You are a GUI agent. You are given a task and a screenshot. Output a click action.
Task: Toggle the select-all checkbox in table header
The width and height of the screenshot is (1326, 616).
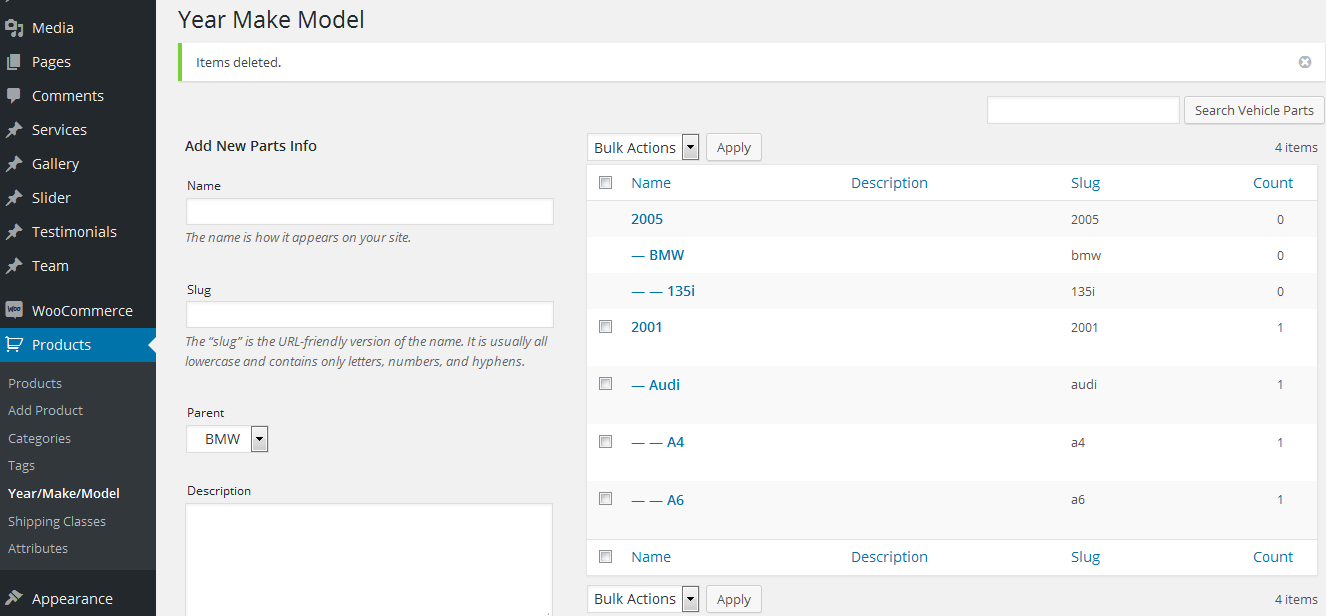[605, 182]
